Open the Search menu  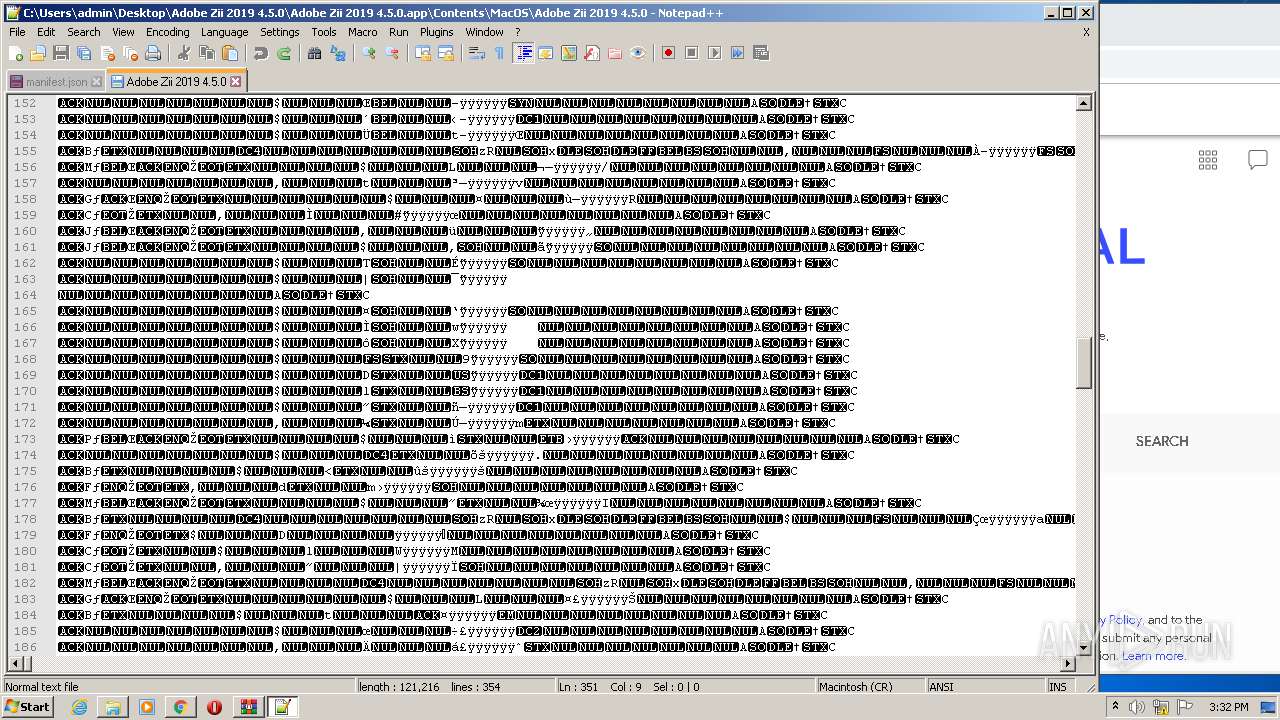pos(84,32)
